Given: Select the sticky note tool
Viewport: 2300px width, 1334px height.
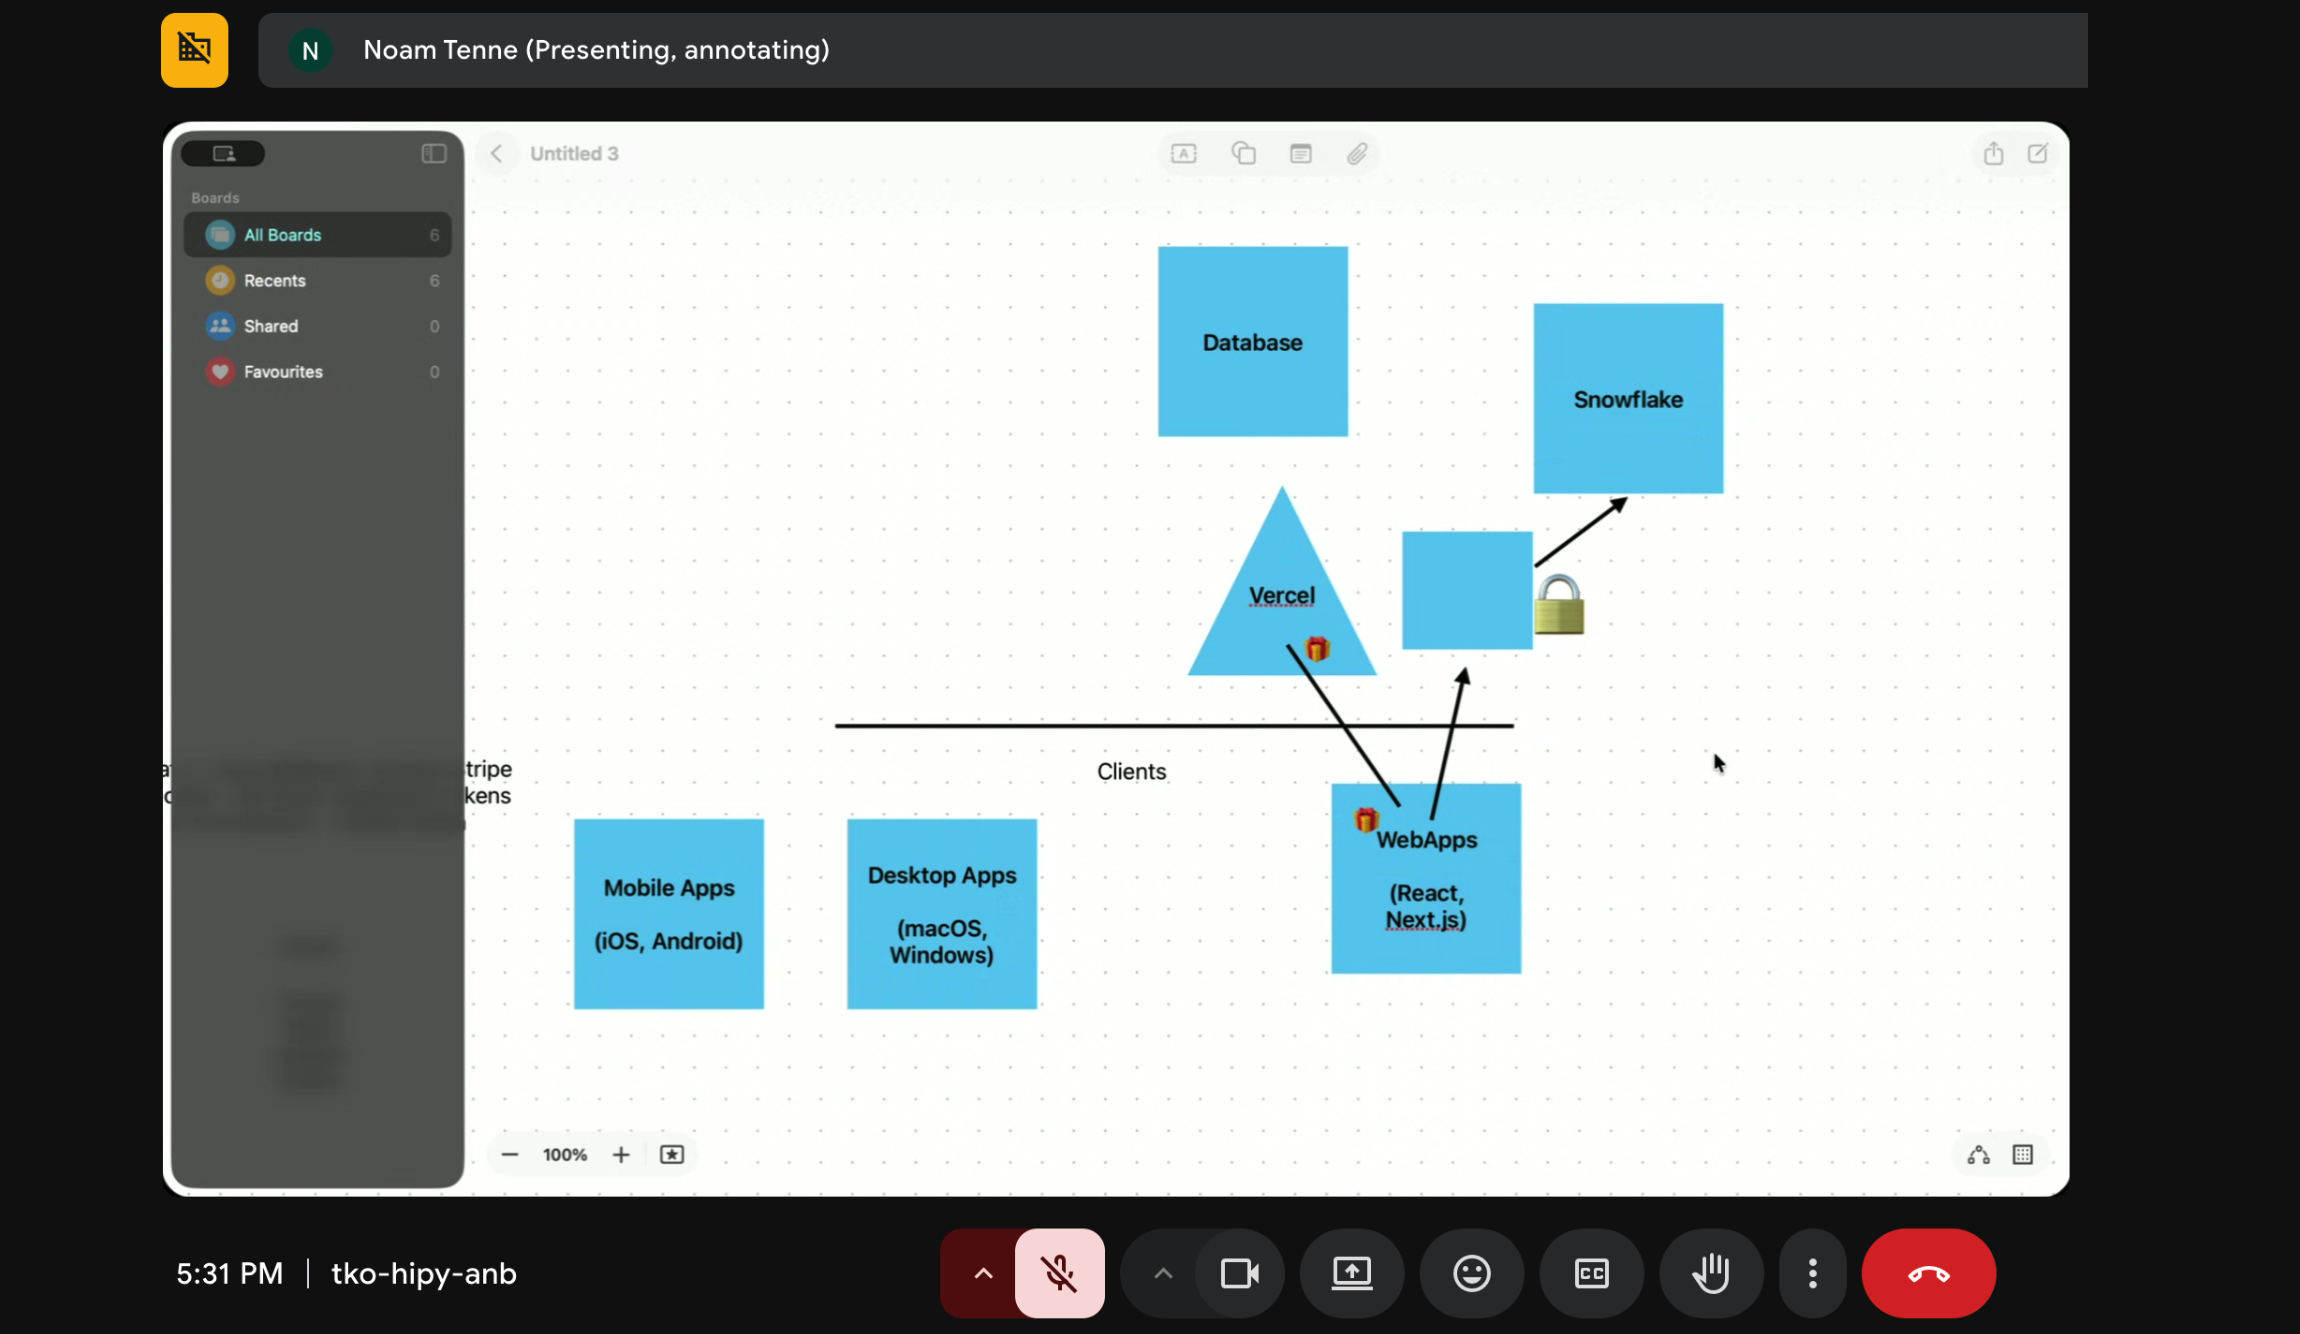Looking at the screenshot, I should click(1300, 154).
